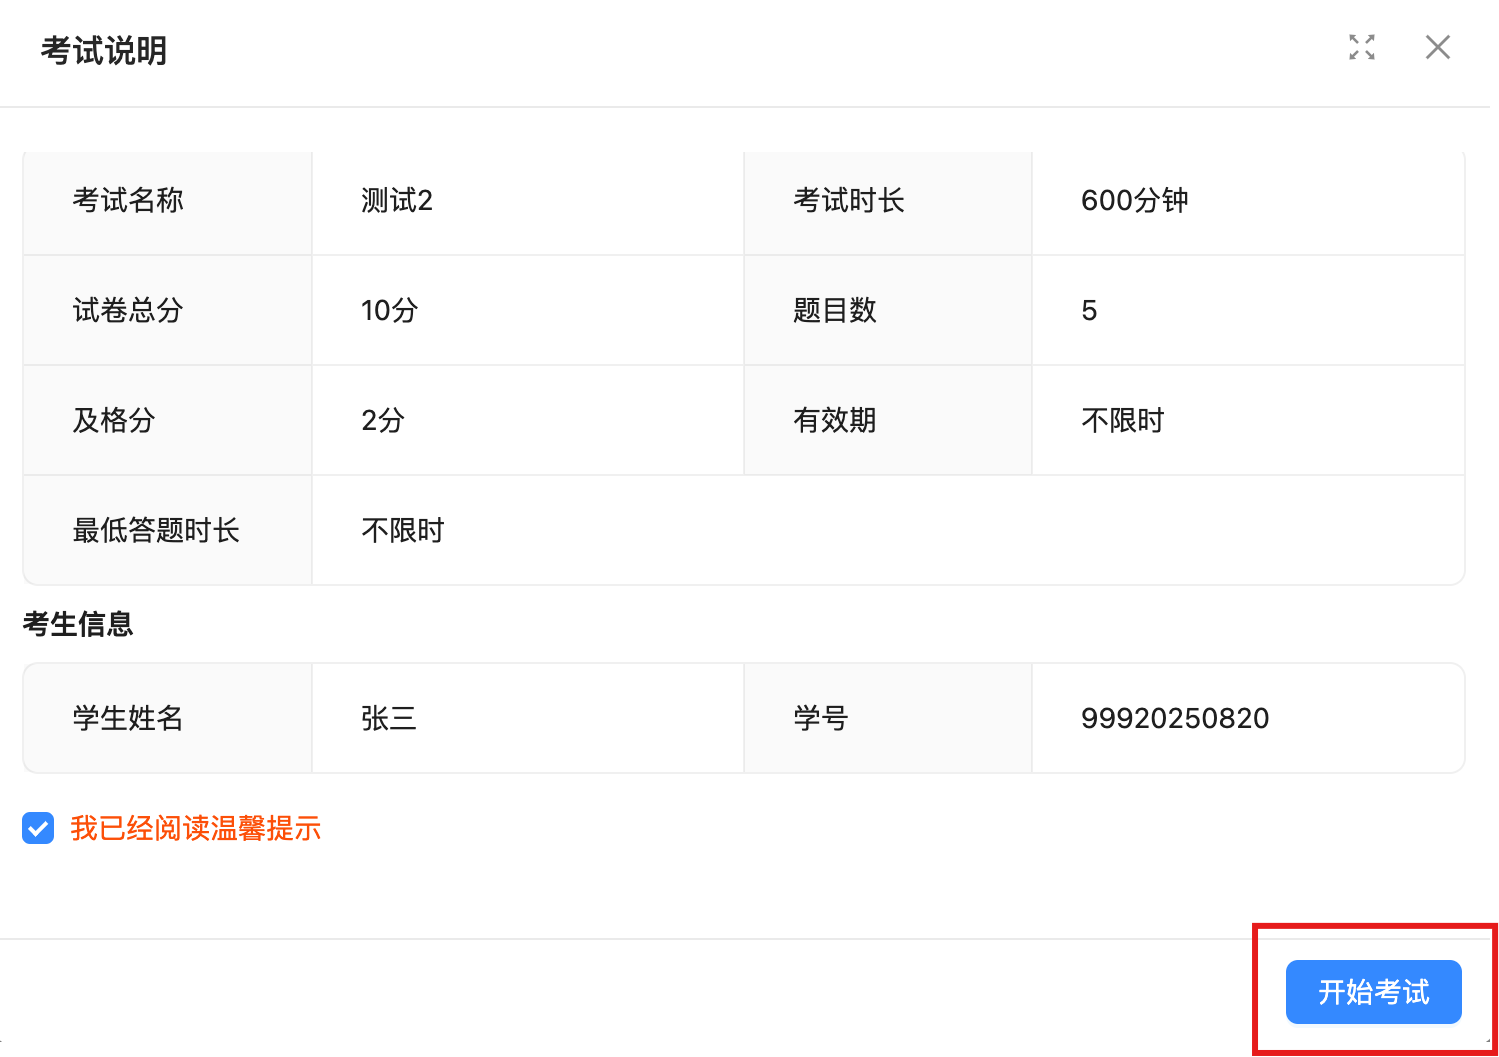Screen dimensions: 1499x1057
Task: Click the fullscreen expand icon
Action: 1361,47
